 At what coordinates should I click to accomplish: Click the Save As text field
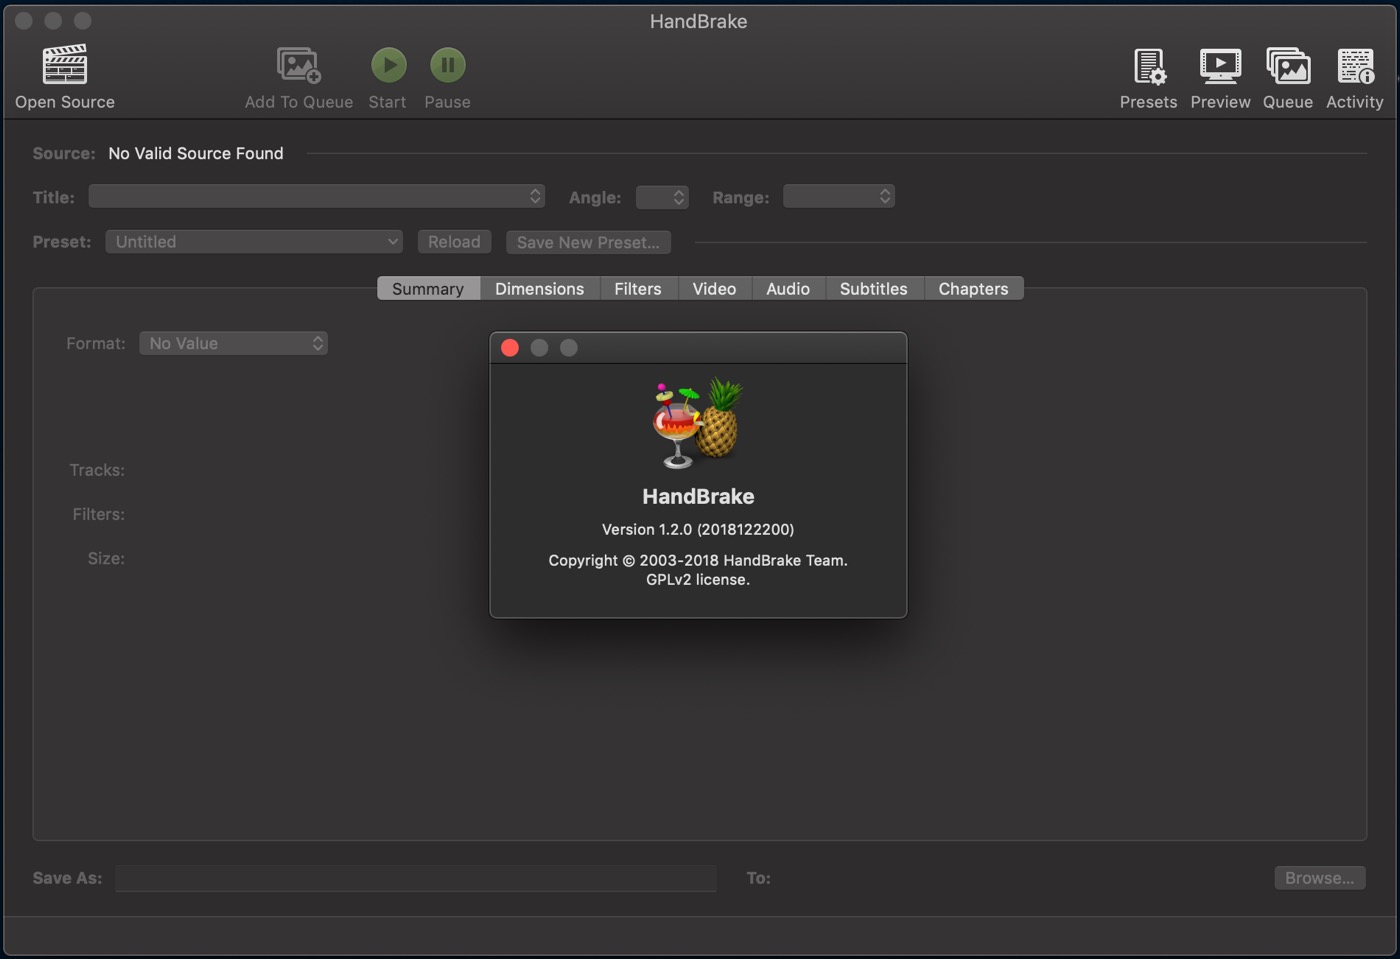(416, 878)
